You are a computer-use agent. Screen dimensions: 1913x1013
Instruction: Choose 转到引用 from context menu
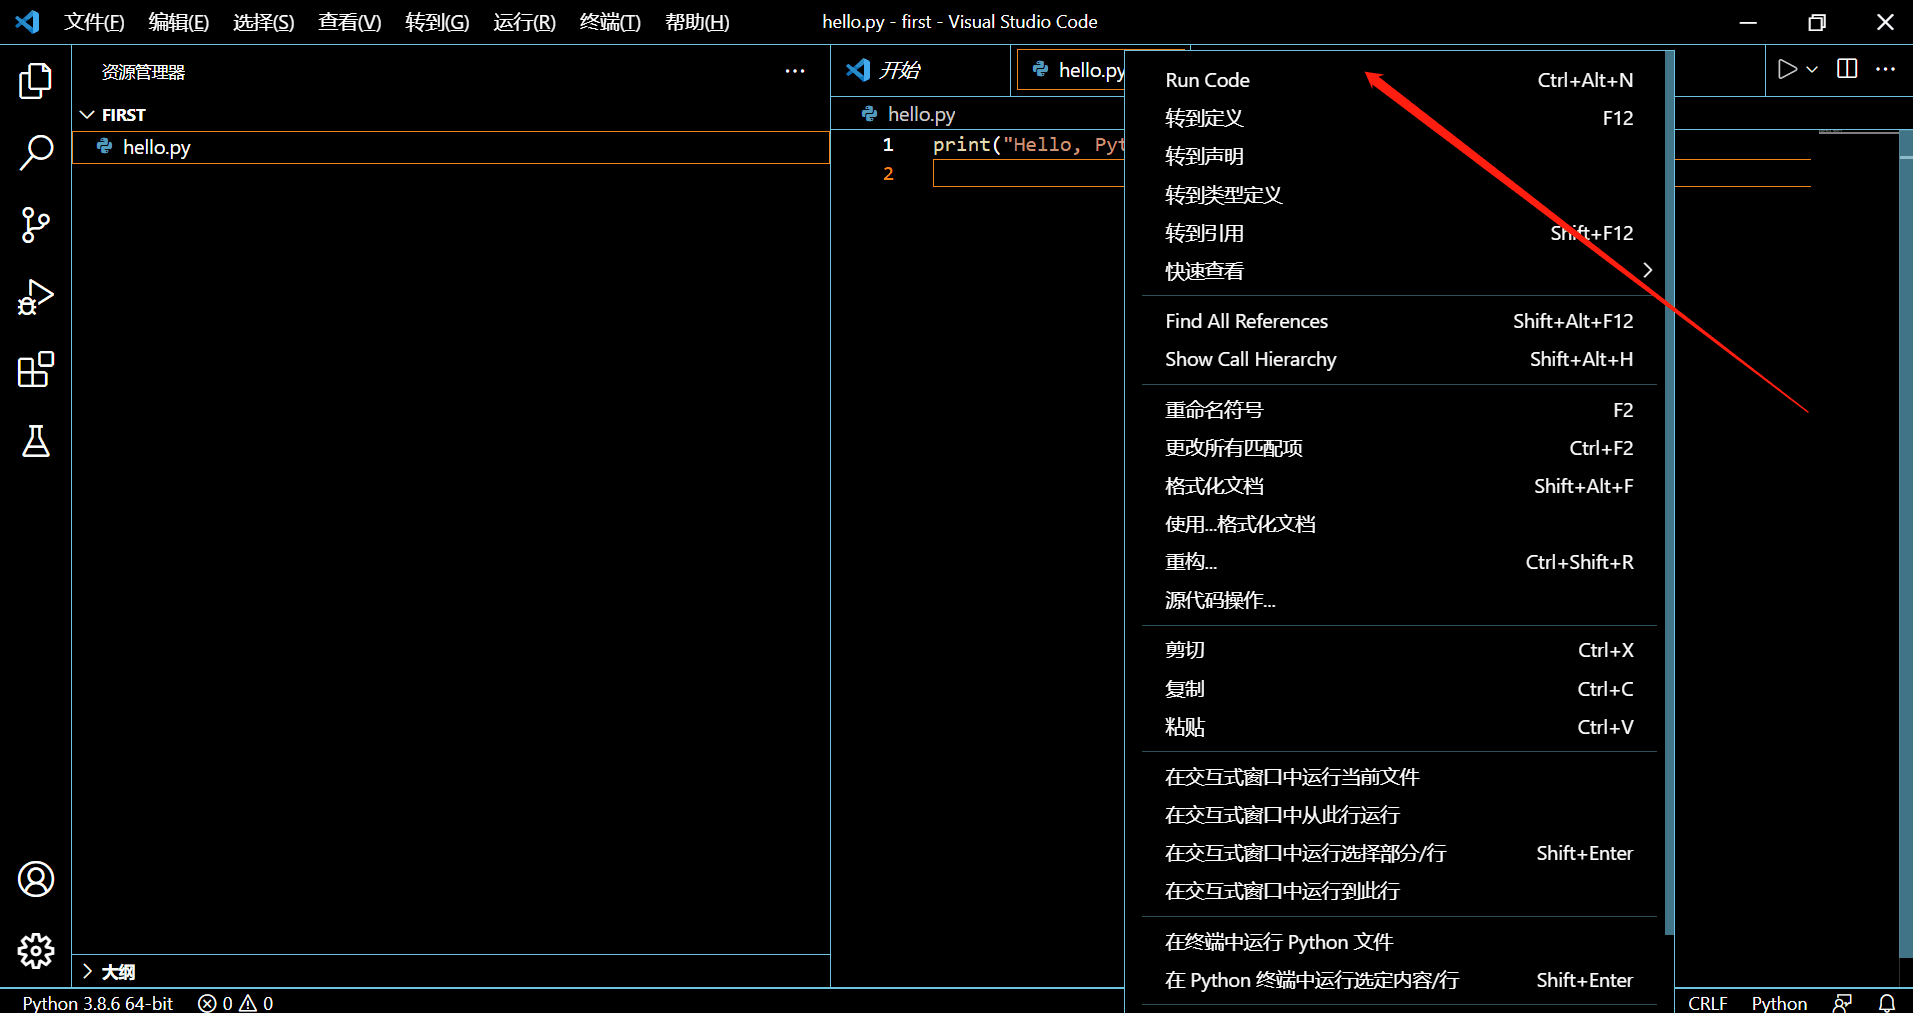(x=1399, y=233)
